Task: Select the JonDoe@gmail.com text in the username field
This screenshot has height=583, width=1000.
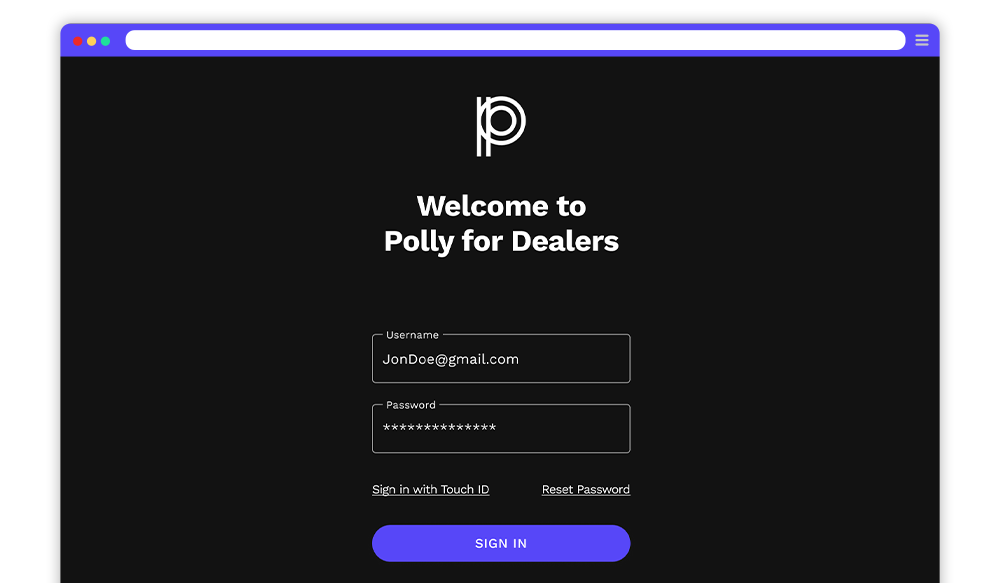Action: tap(450, 360)
